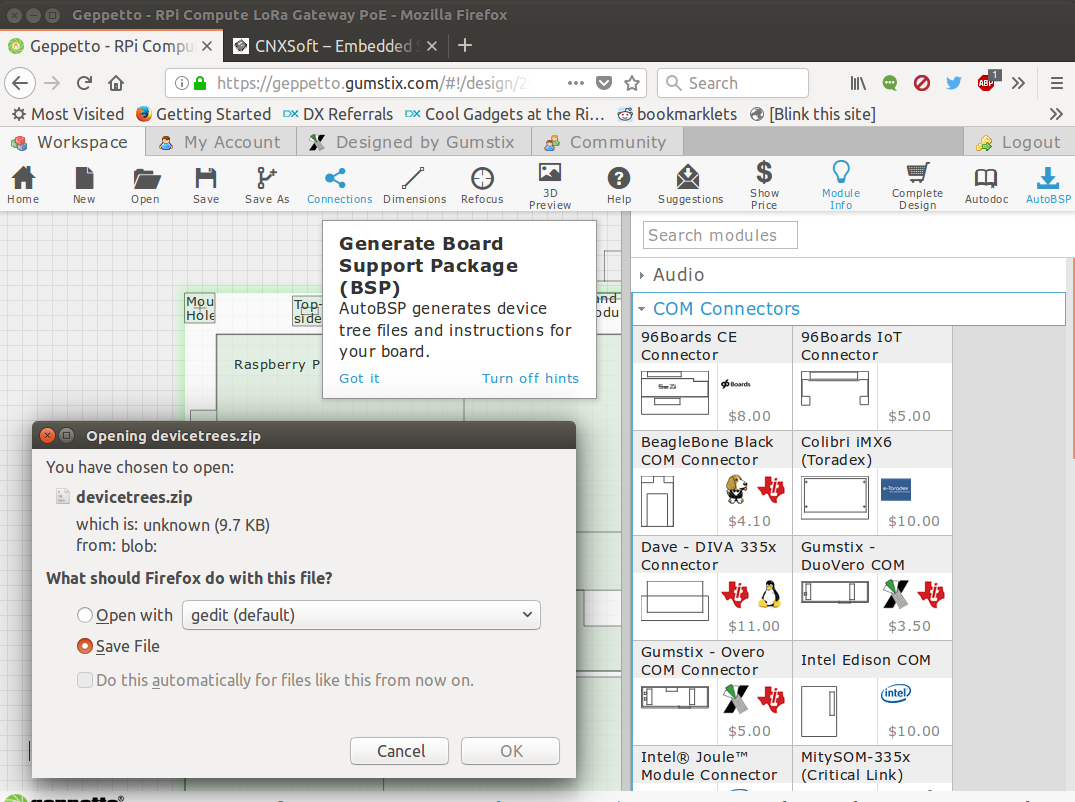Show Price of the design
Viewport: 1075px width, 802px height.
764,185
